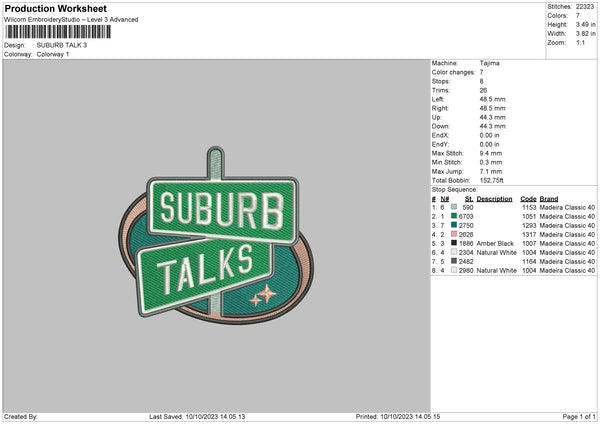Click the Production Worksheet title
Screen dimensions: 600x424
55,8
